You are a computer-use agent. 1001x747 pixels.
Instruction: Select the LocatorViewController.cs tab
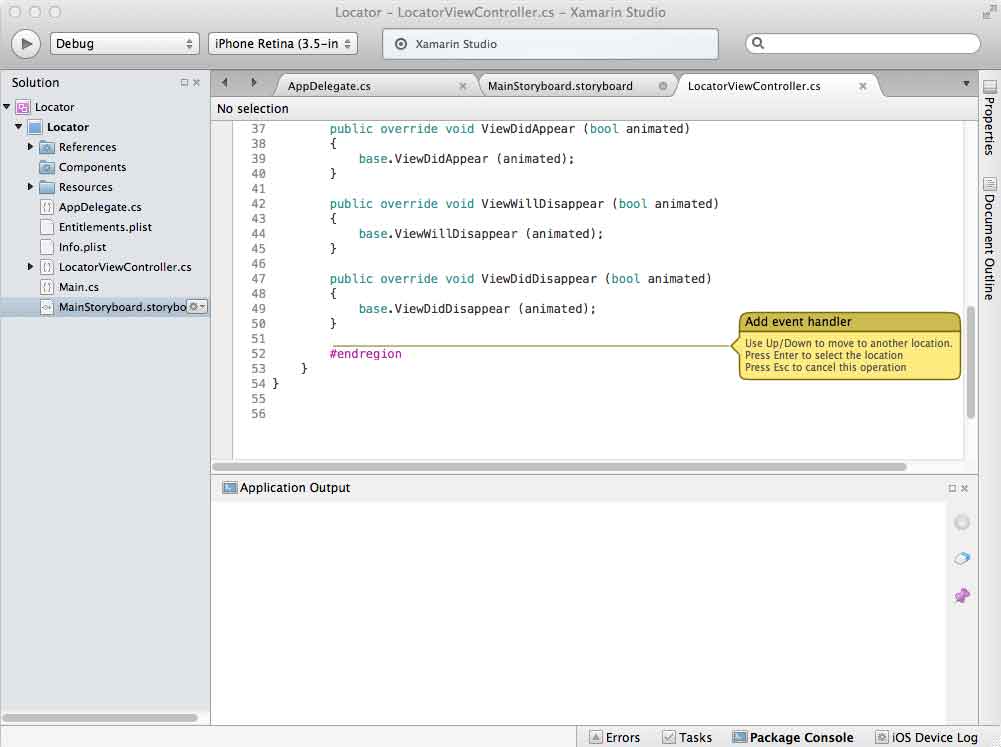point(754,86)
